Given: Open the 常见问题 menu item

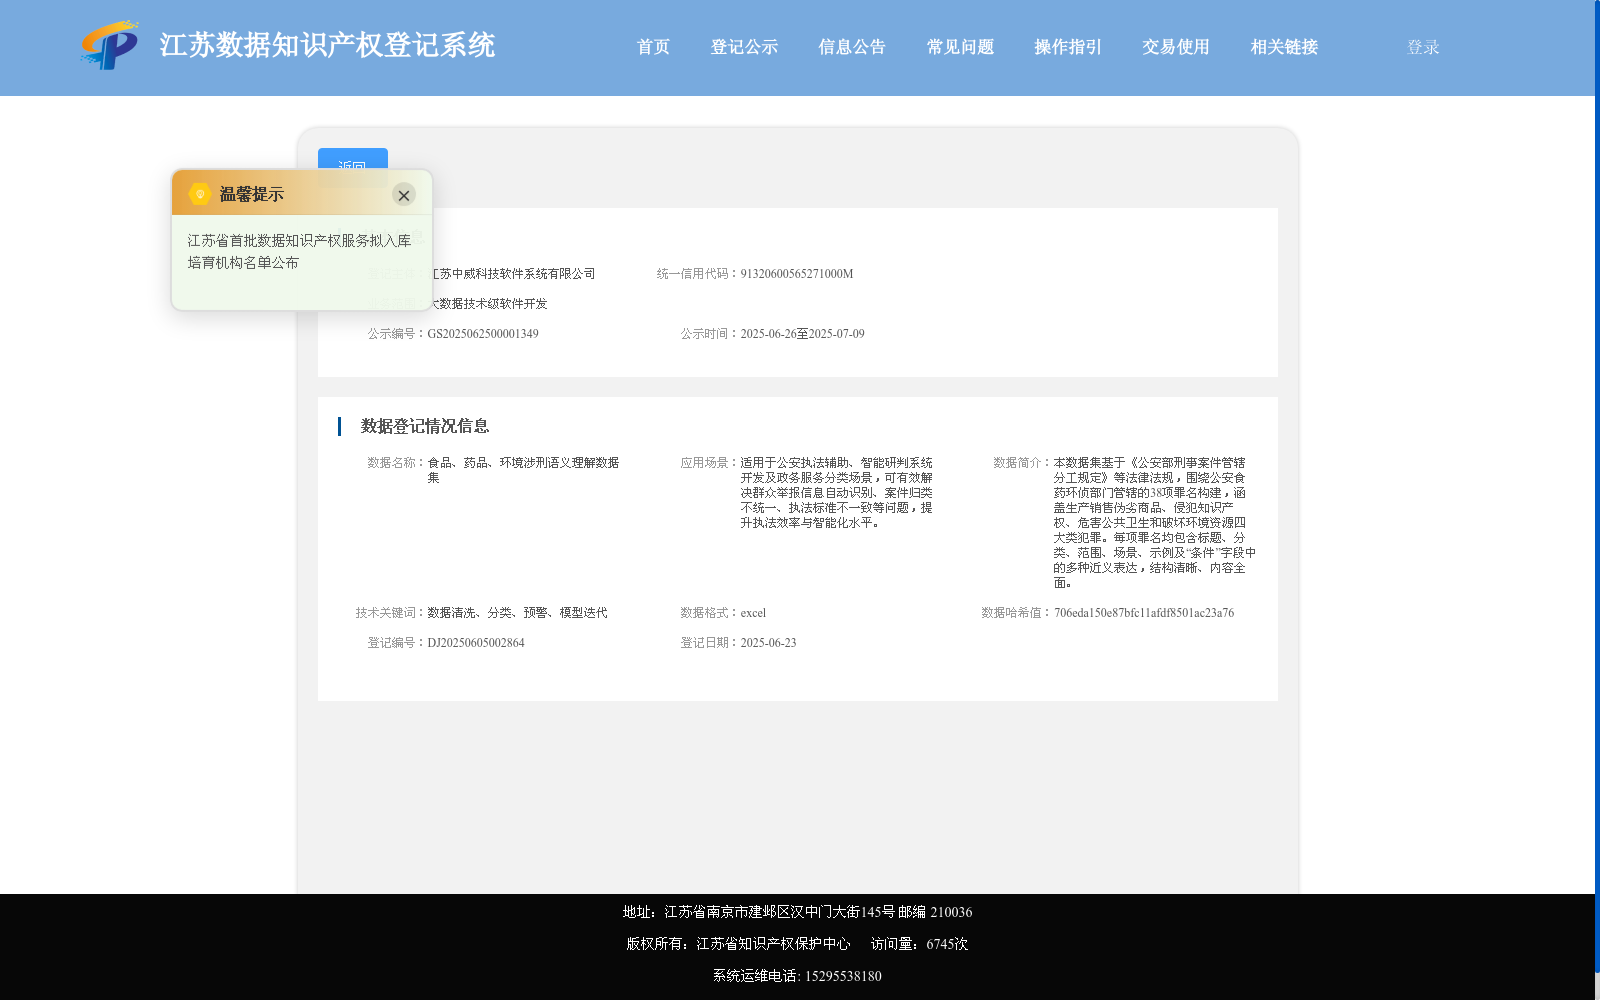Looking at the screenshot, I should tap(960, 47).
